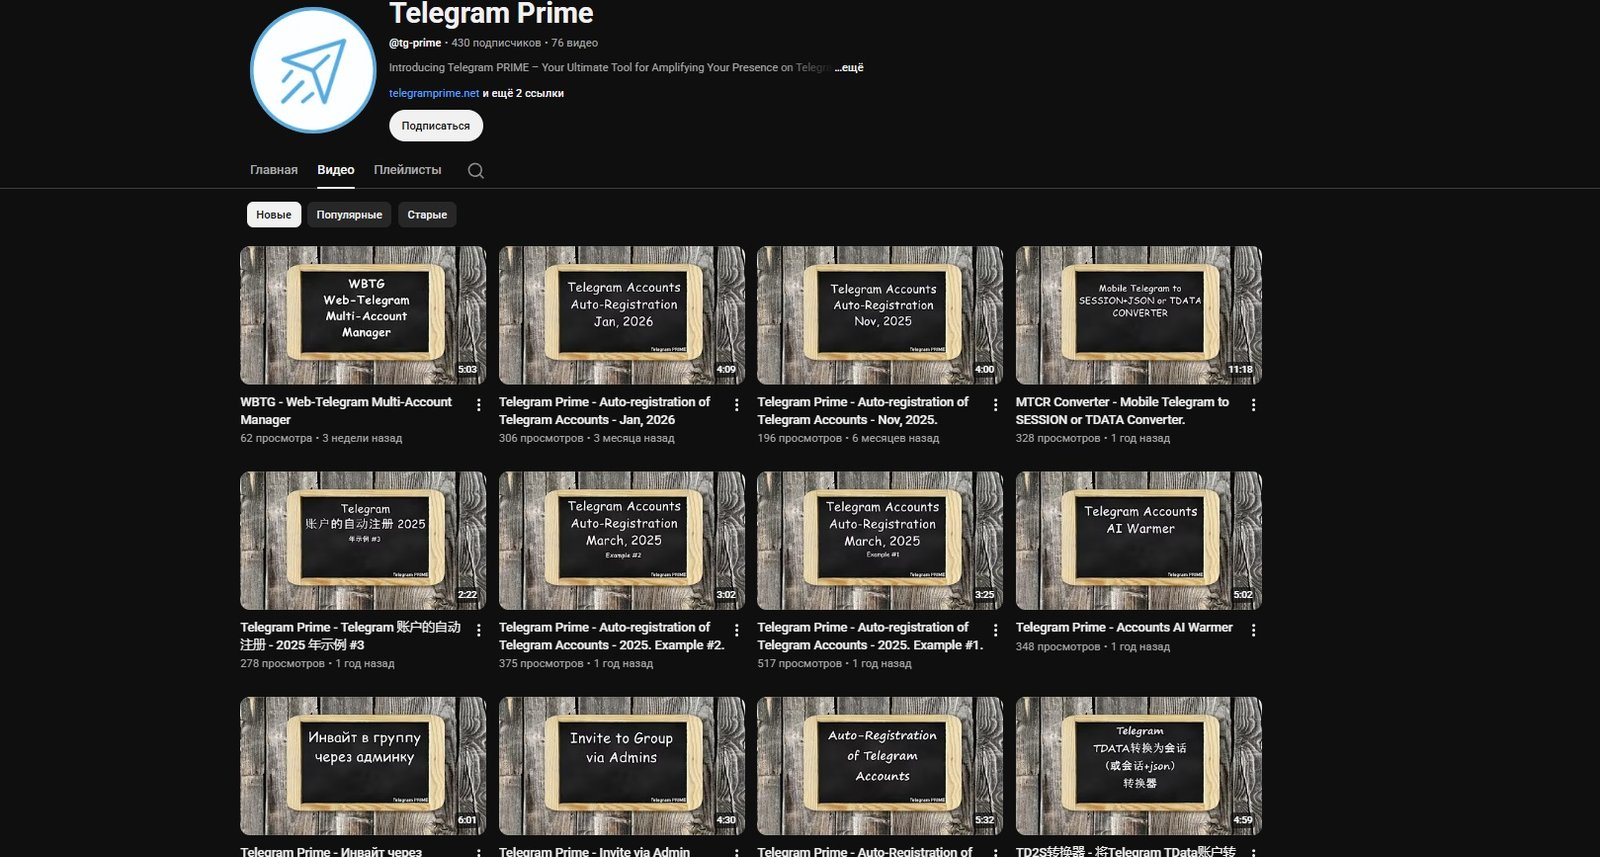Open three-dot menu for Auto-registration Jan, 2026 video
Viewport: 1600px width, 857px height.
tap(737, 405)
